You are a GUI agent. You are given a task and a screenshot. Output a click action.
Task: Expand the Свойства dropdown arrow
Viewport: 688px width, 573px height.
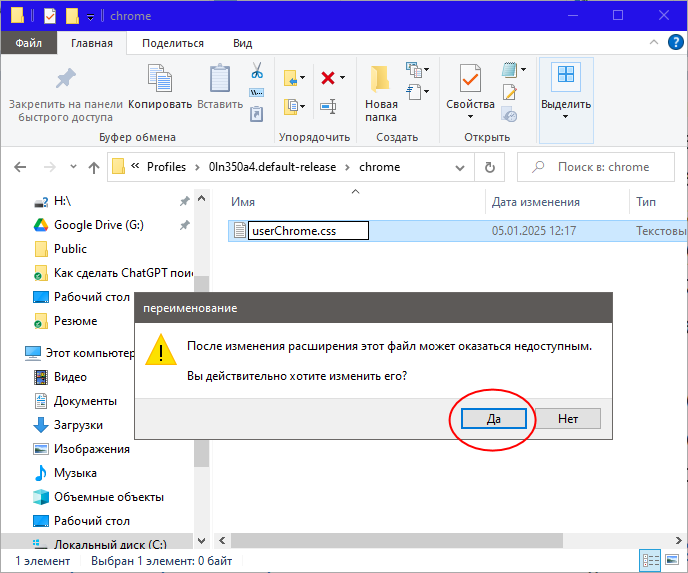click(470, 116)
